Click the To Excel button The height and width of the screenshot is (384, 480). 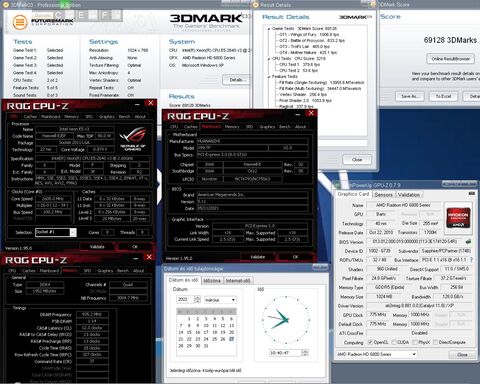click(443, 96)
